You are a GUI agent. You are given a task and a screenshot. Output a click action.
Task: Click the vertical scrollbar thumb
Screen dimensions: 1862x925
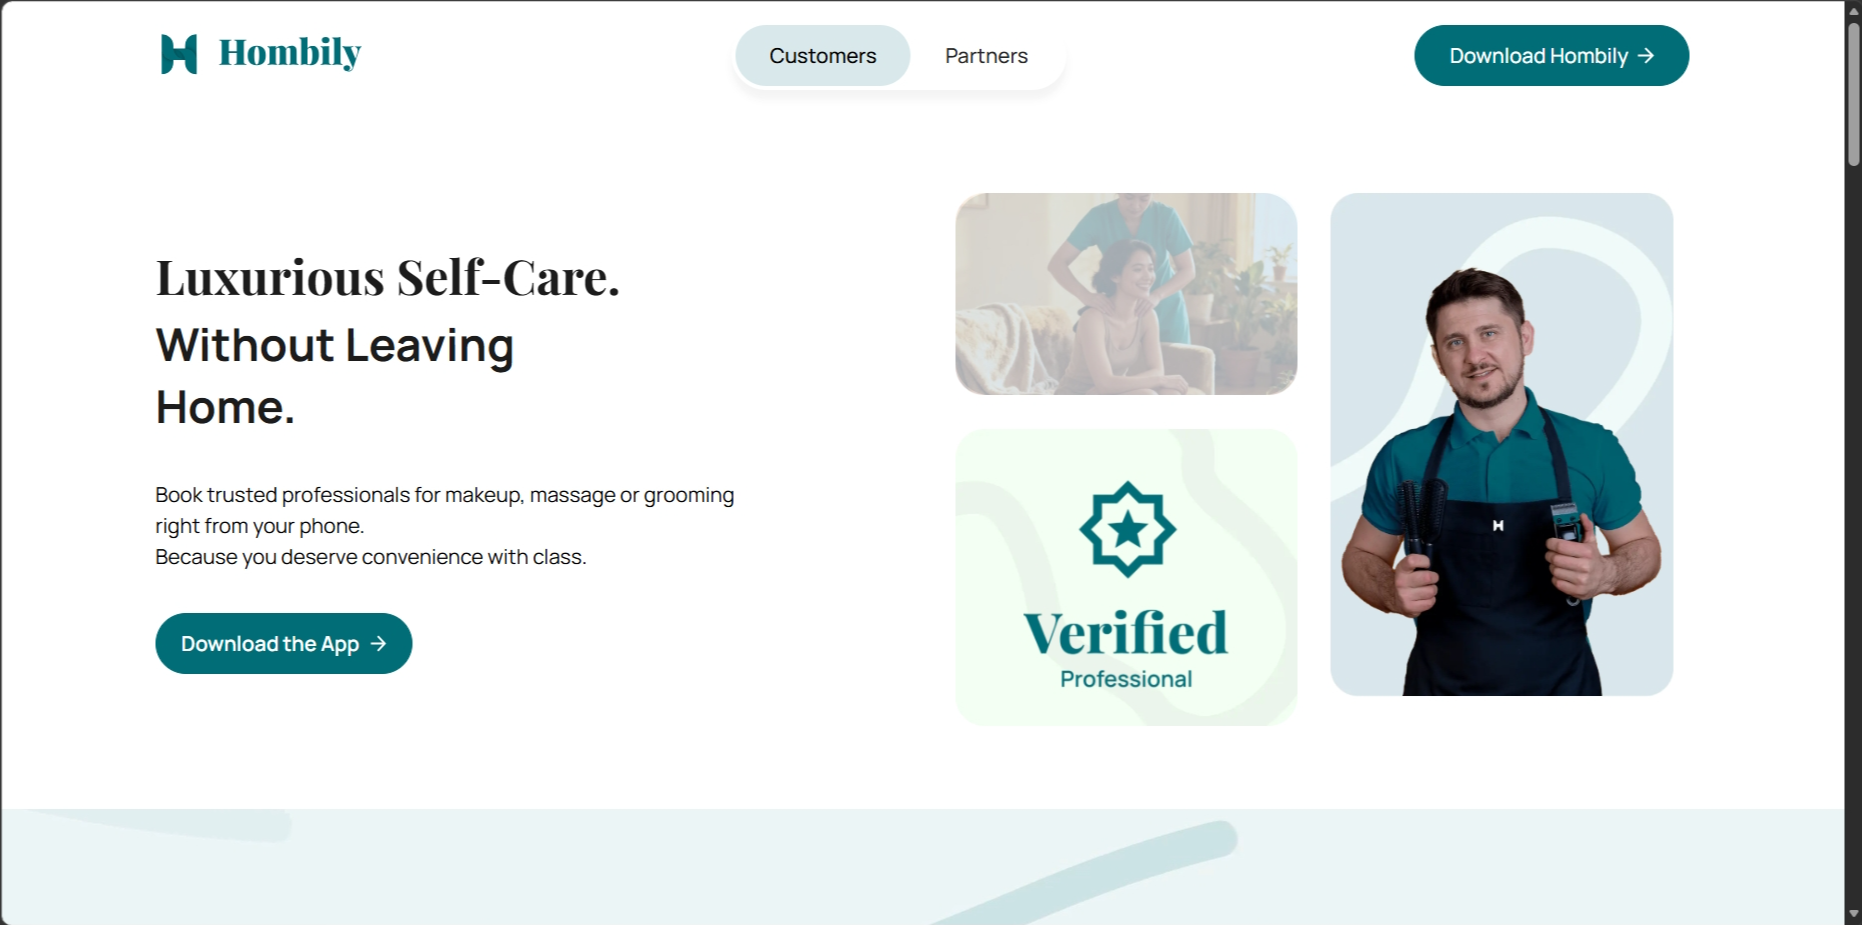(x=1853, y=93)
